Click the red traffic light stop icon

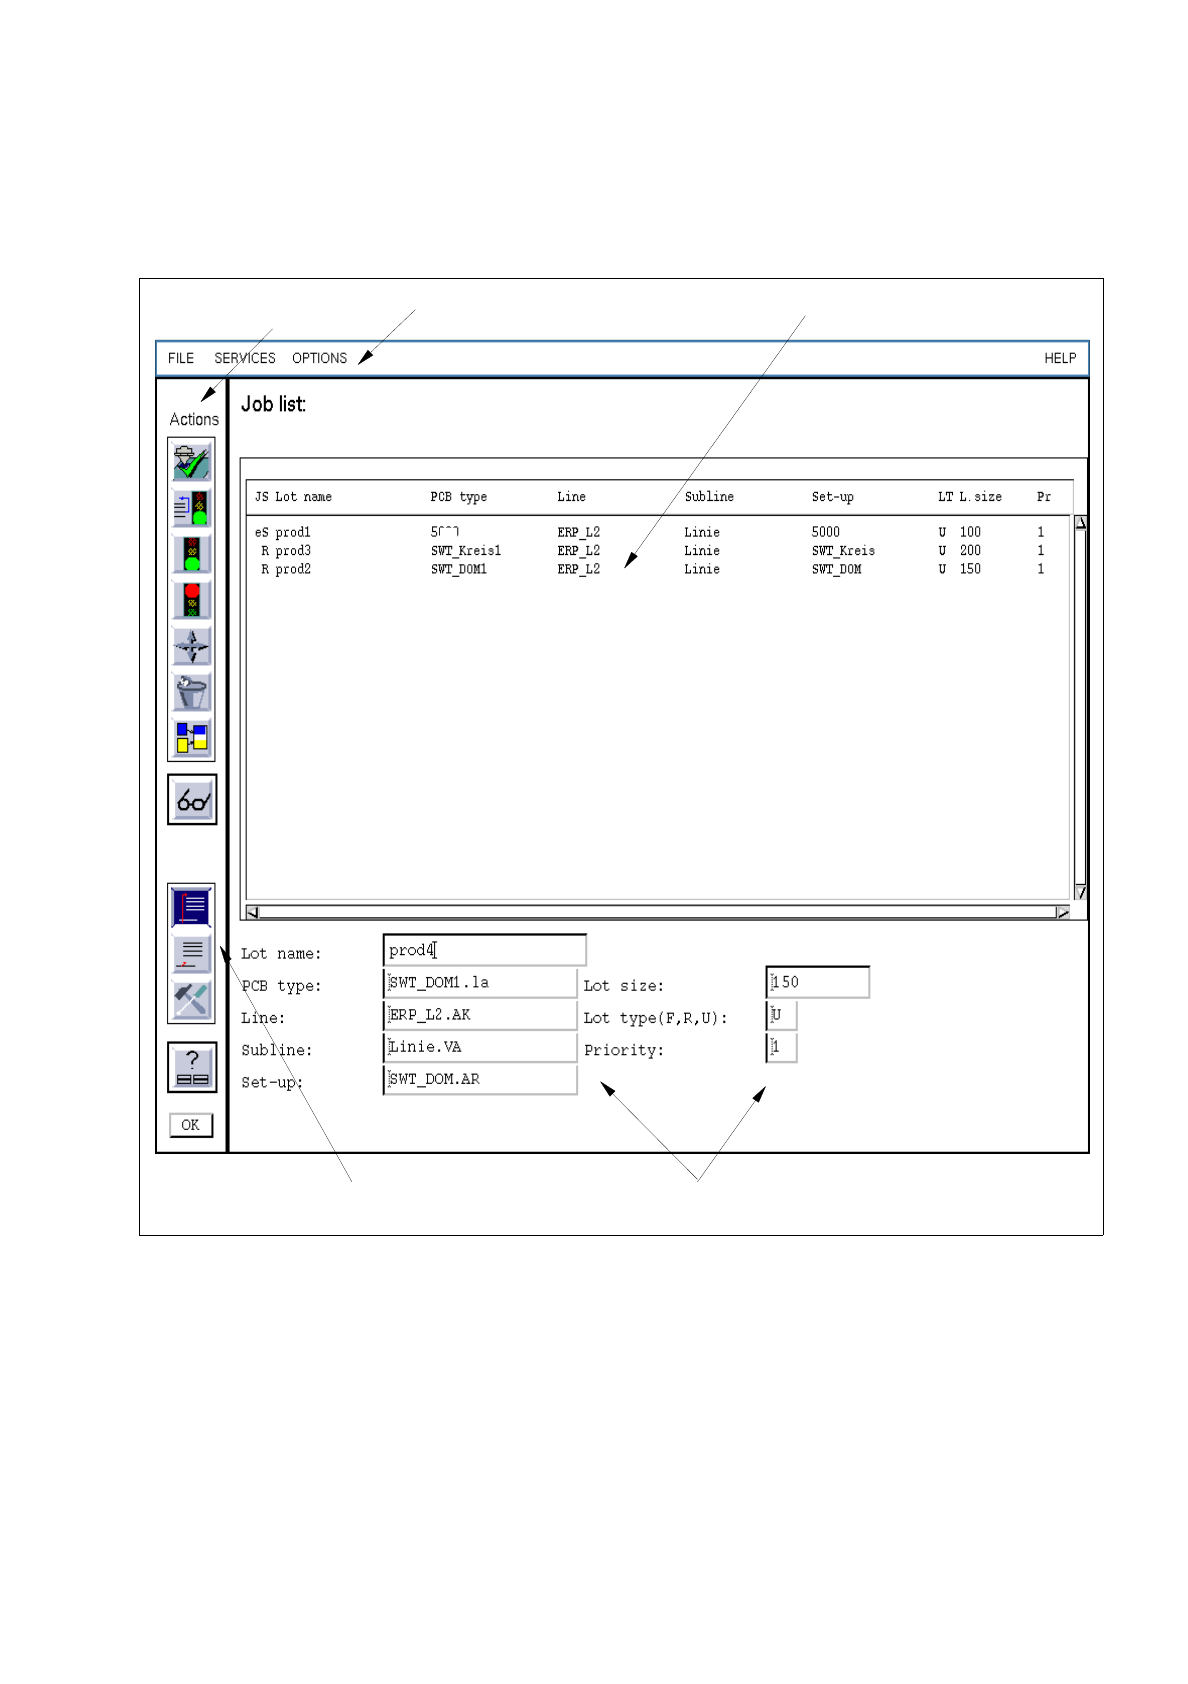191,600
